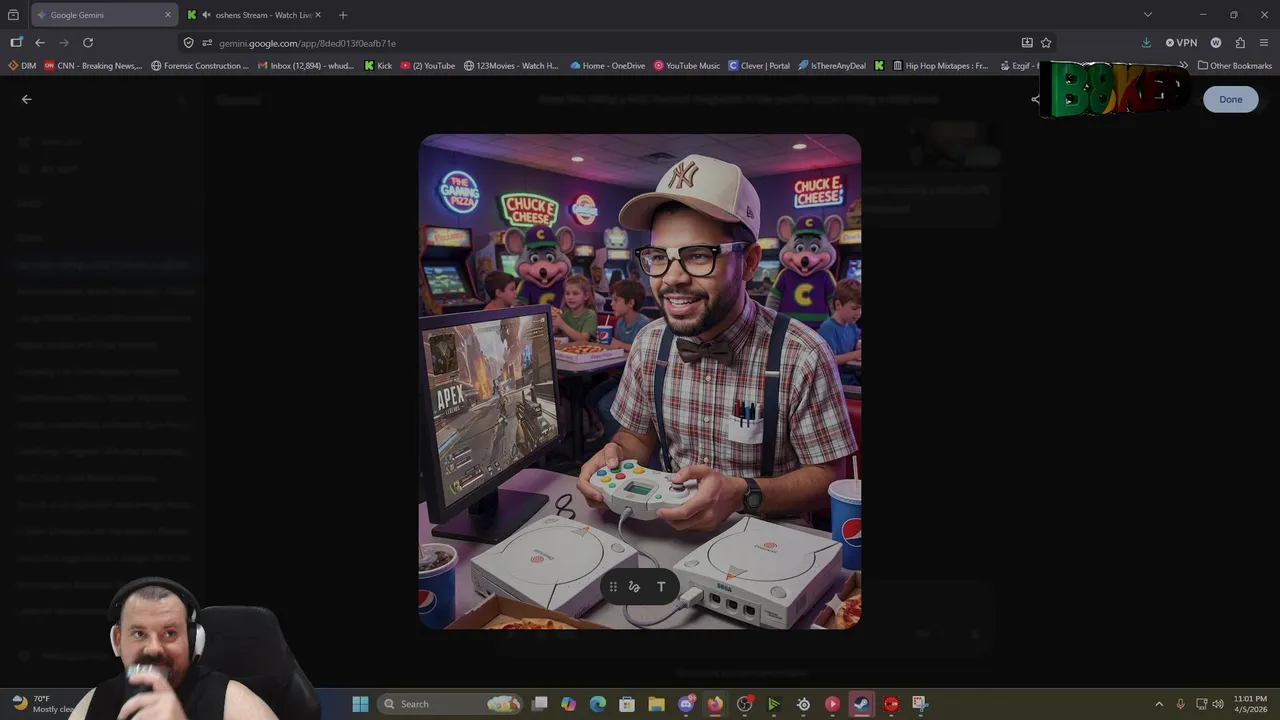
Task: Open the volume tray icon
Action: (1219, 704)
